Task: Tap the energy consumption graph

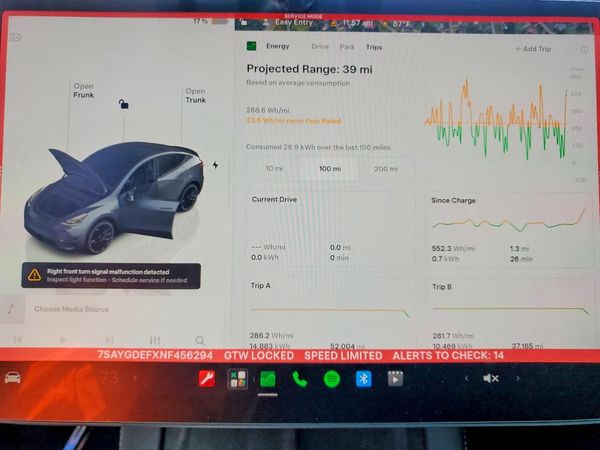Action: (496, 120)
